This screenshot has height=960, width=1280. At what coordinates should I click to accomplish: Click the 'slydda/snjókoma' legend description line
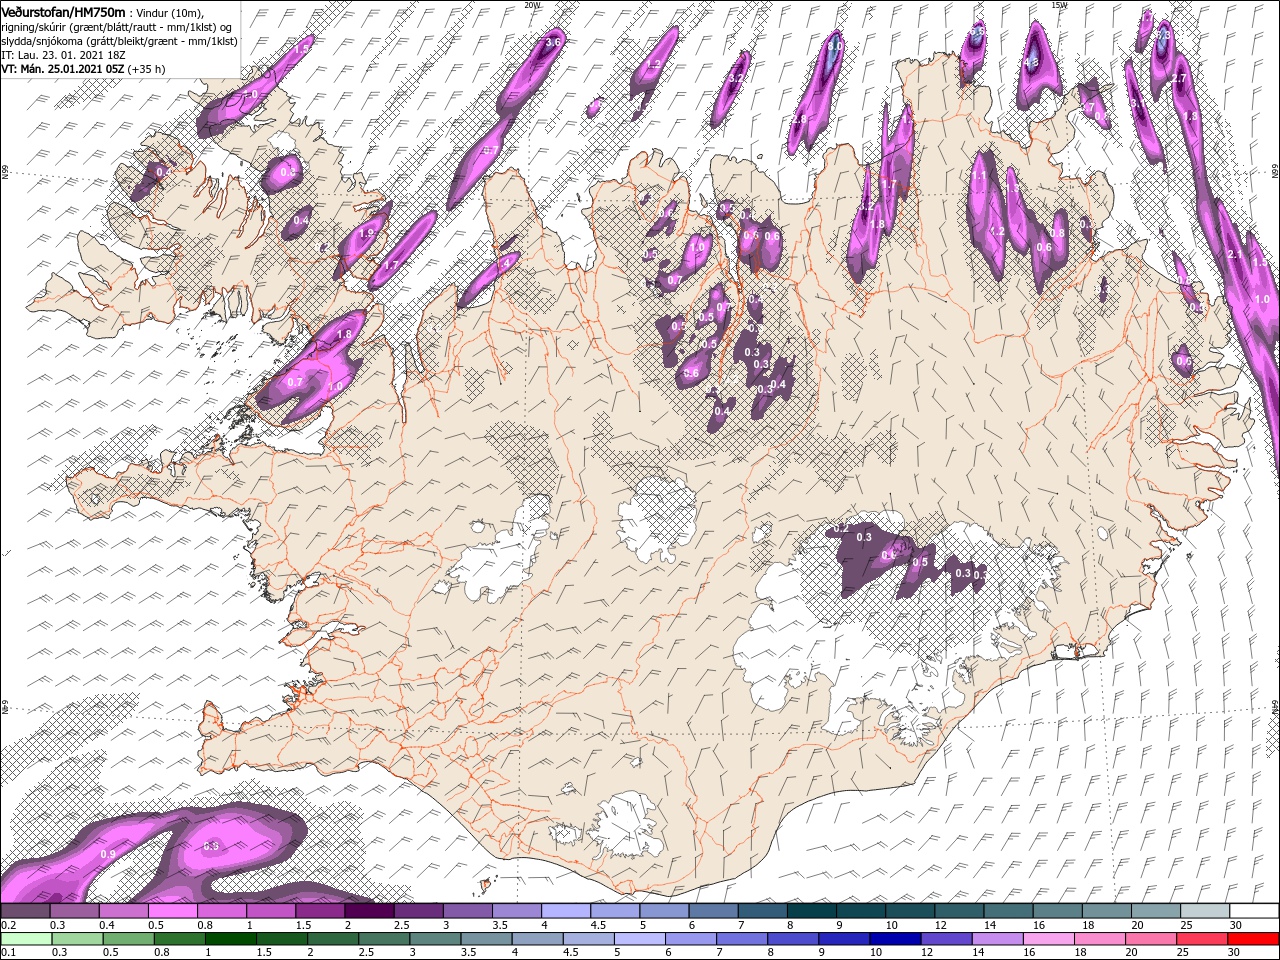tap(119, 41)
